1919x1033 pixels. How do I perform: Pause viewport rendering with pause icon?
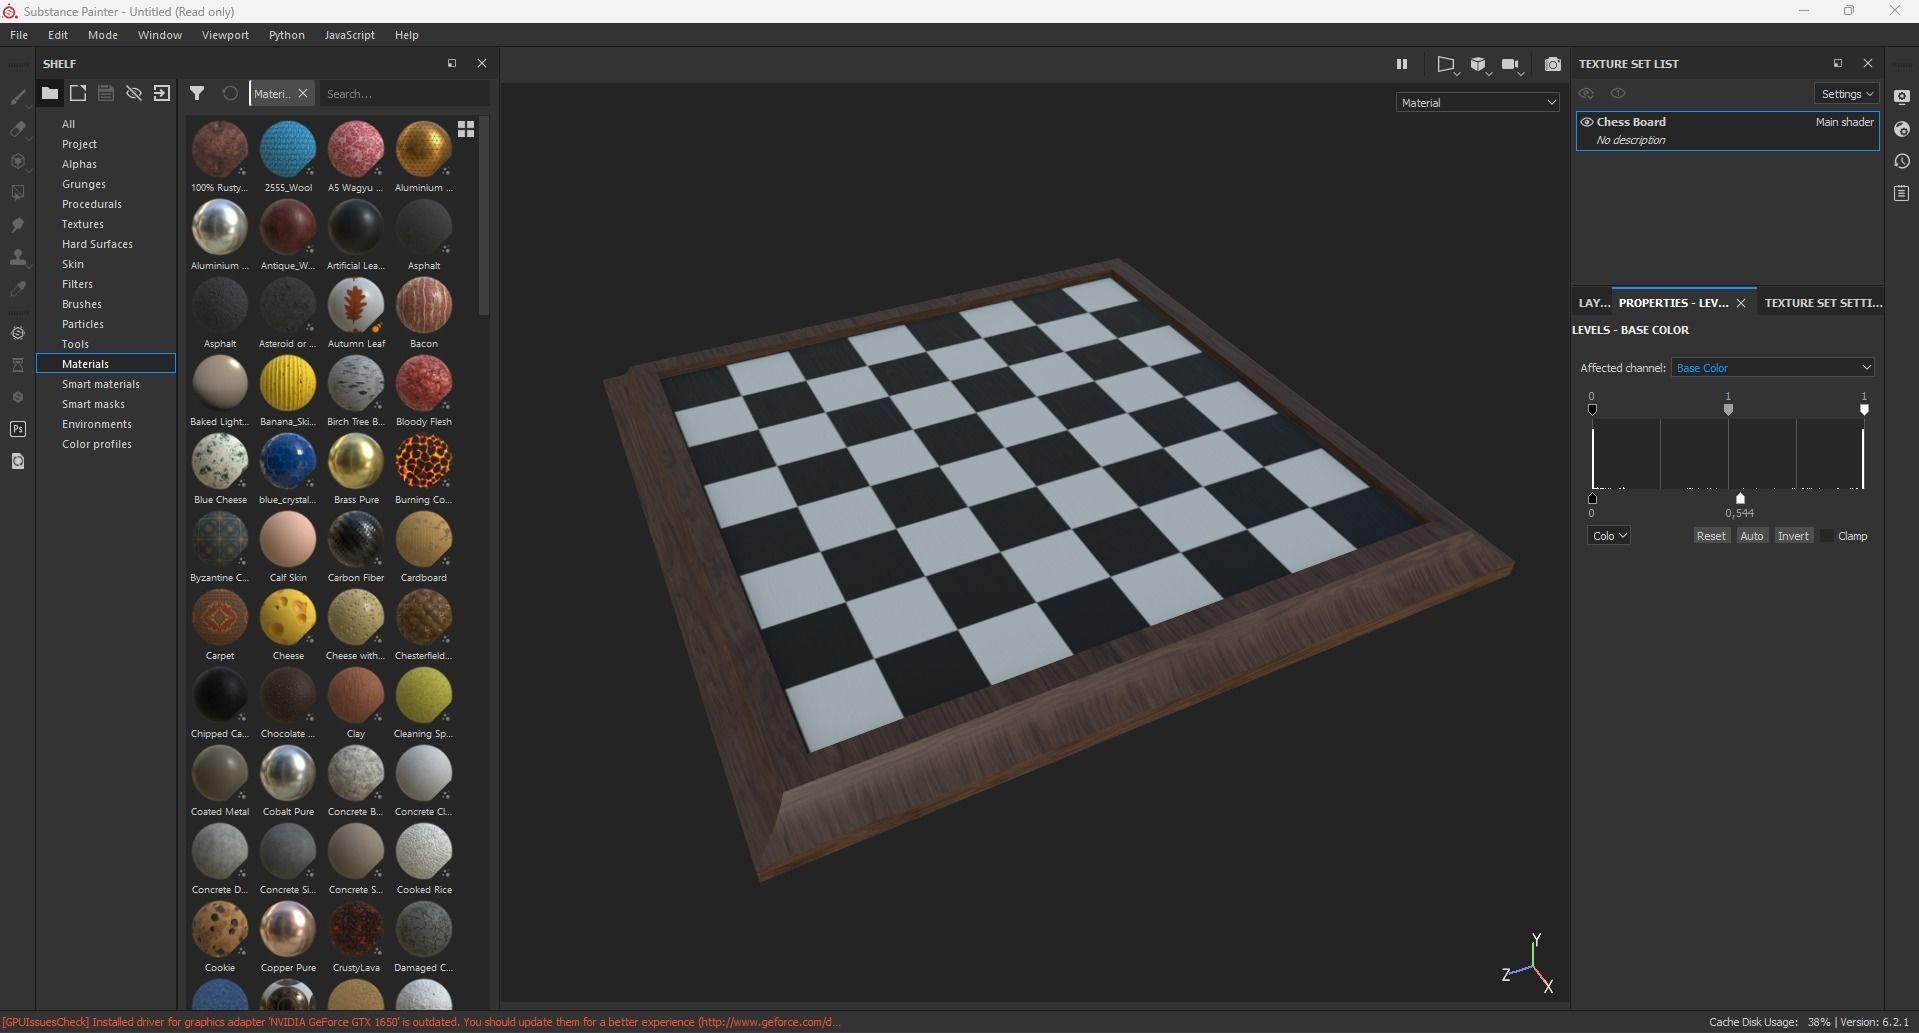(1402, 64)
